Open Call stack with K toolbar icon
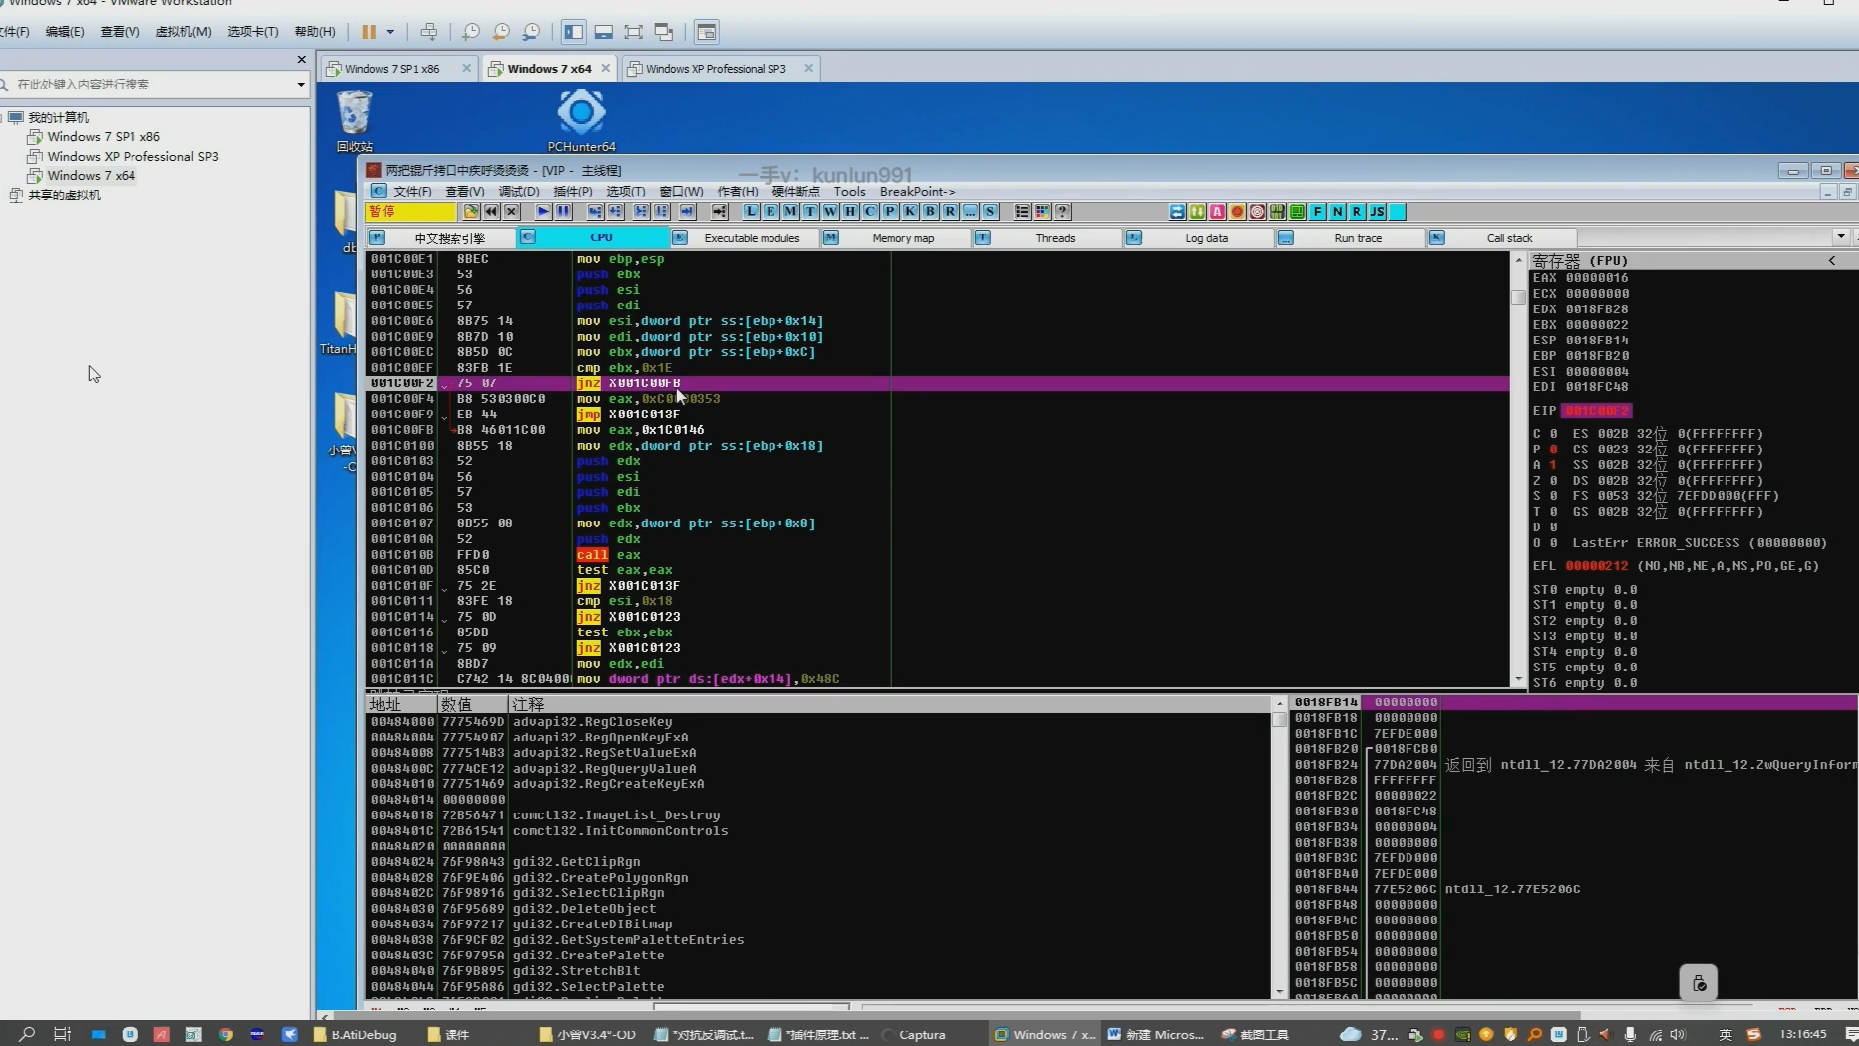The image size is (1859, 1046). 910,212
